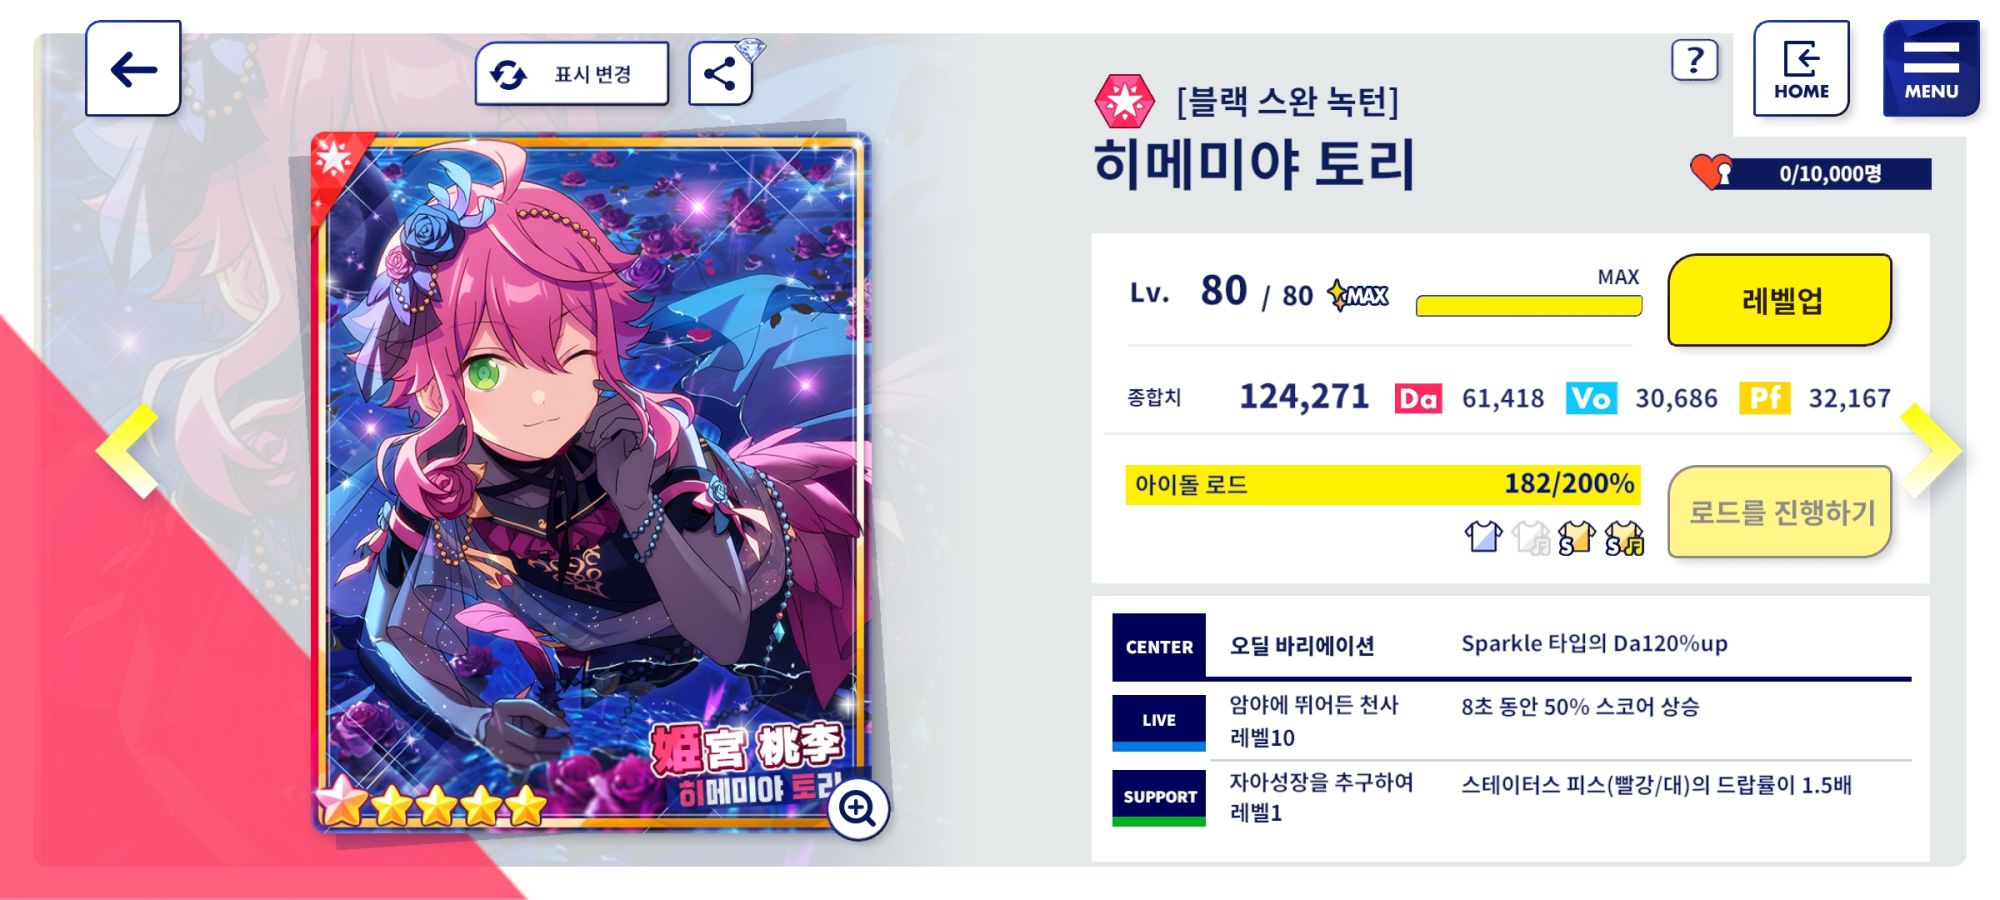Image resolution: width=2000 pixels, height=900 pixels.
Task: Show previous card with left yellow chevron
Action: tap(128, 451)
